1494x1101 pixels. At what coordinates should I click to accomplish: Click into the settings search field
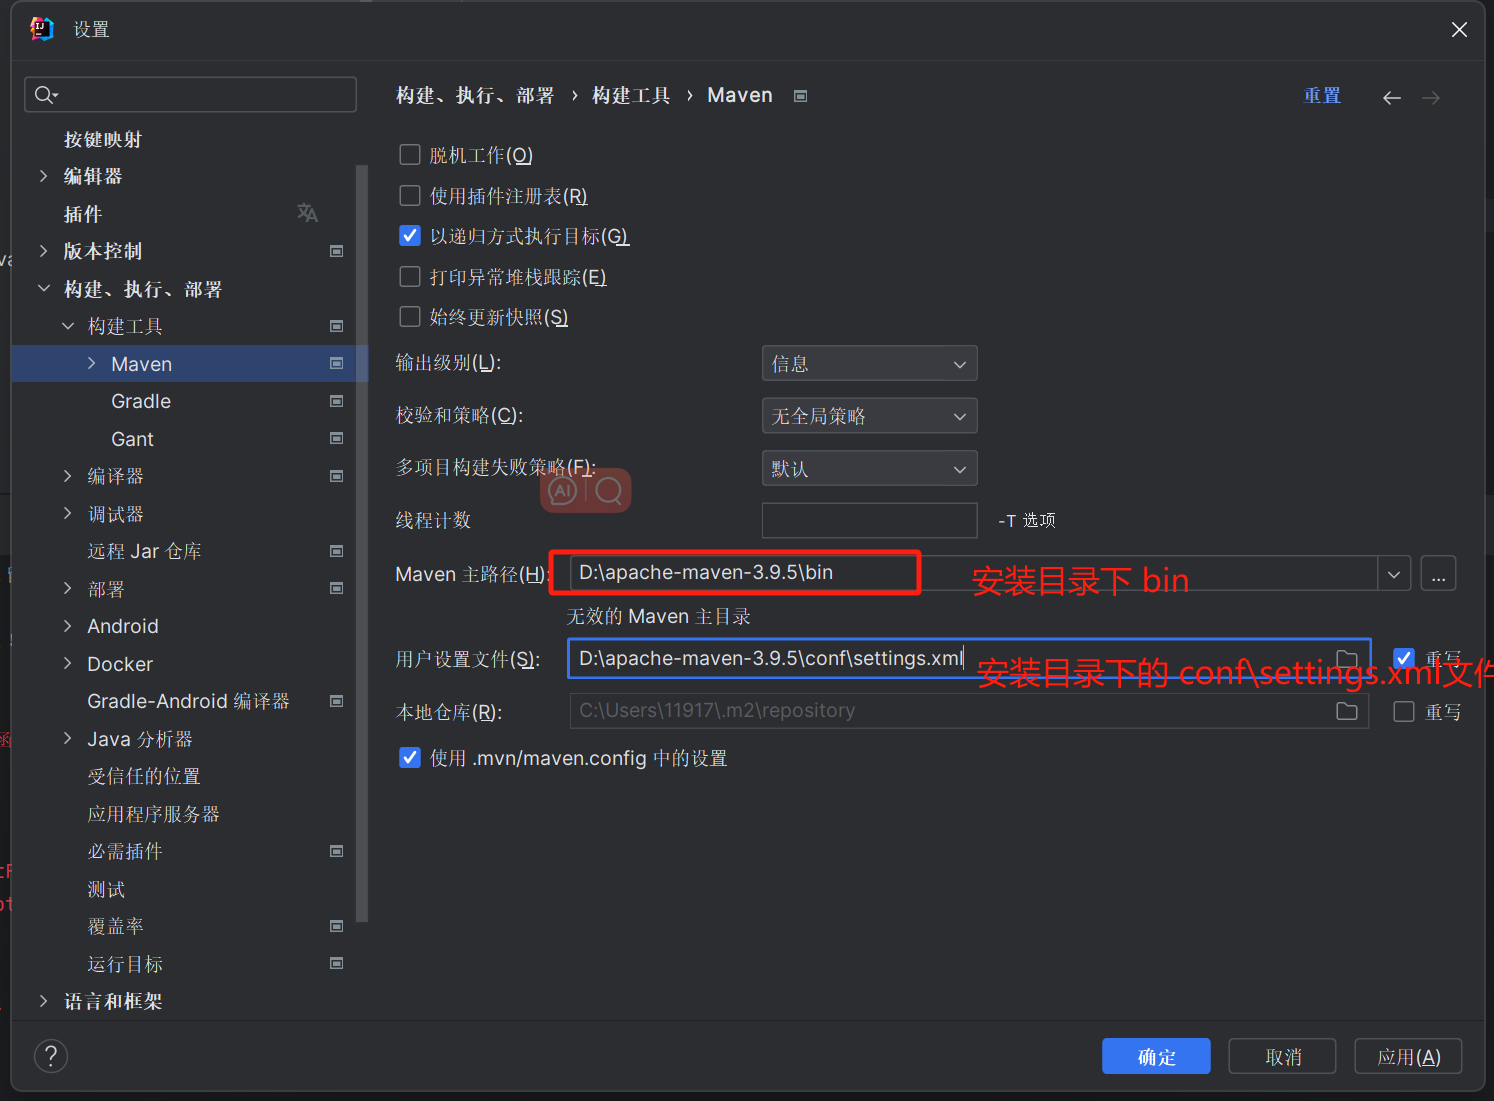[x=190, y=95]
